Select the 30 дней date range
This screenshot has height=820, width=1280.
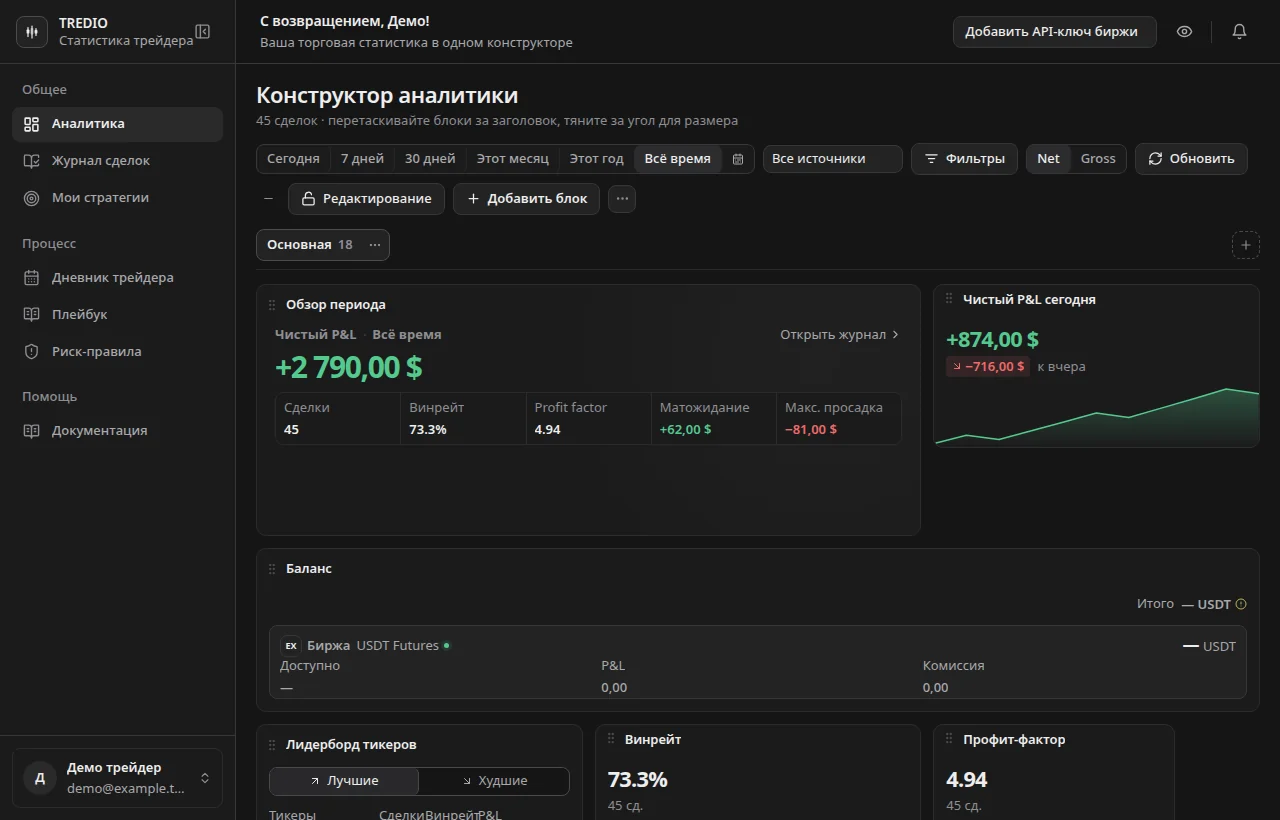430,159
